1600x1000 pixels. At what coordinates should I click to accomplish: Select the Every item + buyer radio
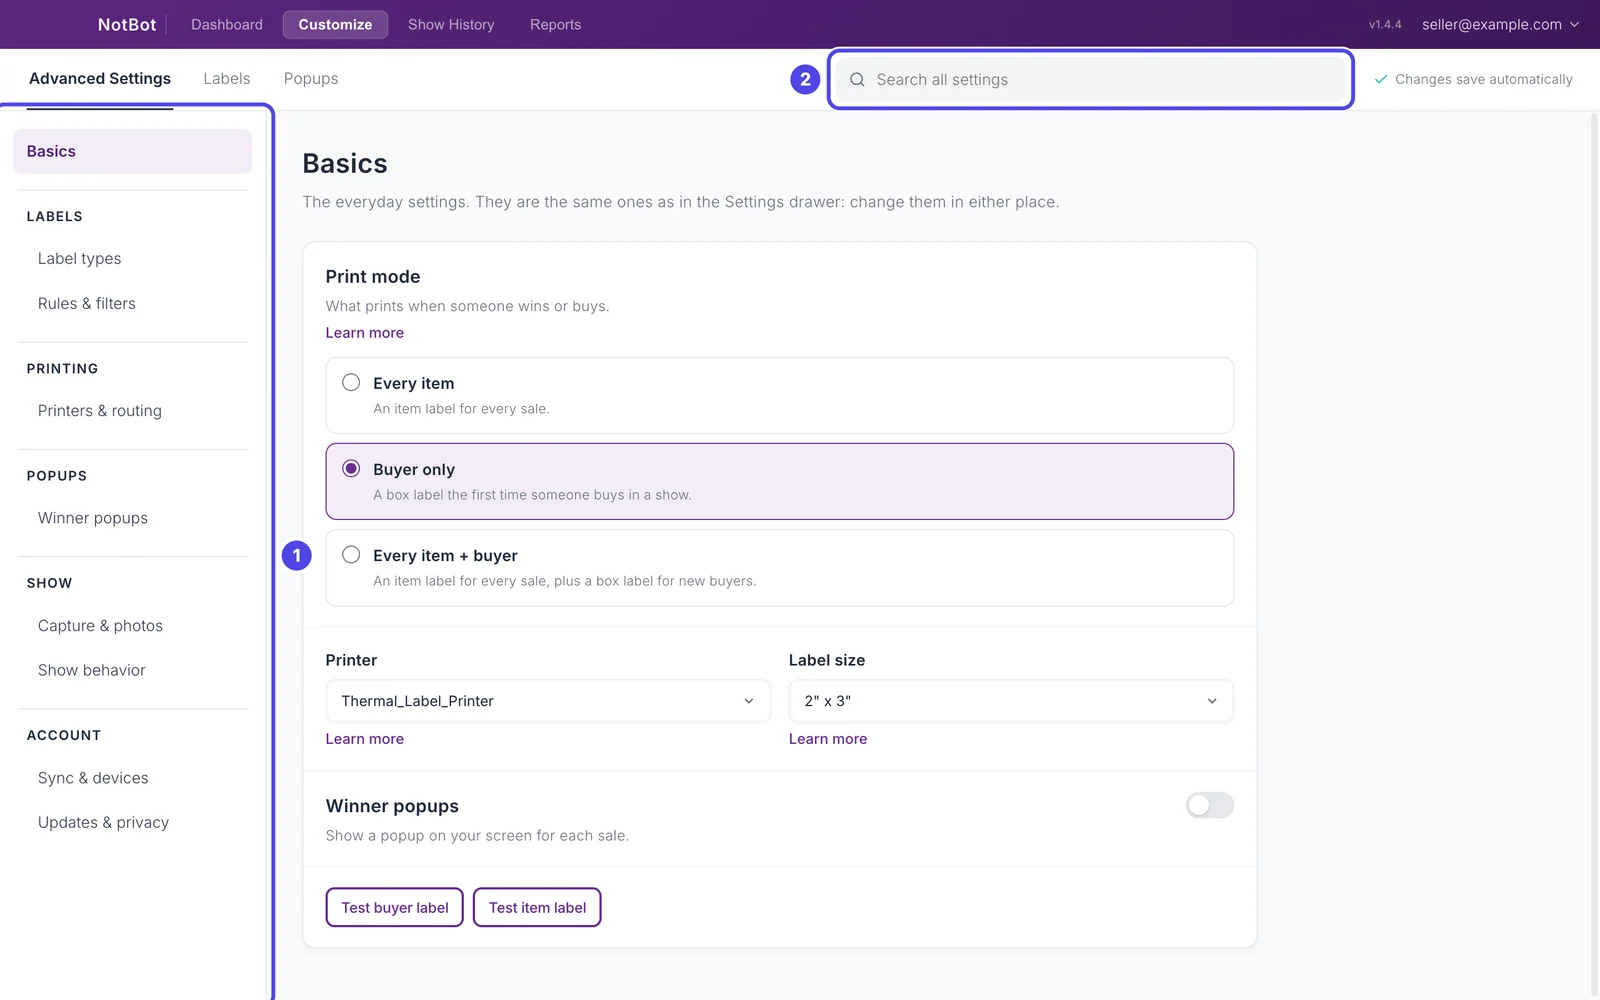tap(351, 555)
